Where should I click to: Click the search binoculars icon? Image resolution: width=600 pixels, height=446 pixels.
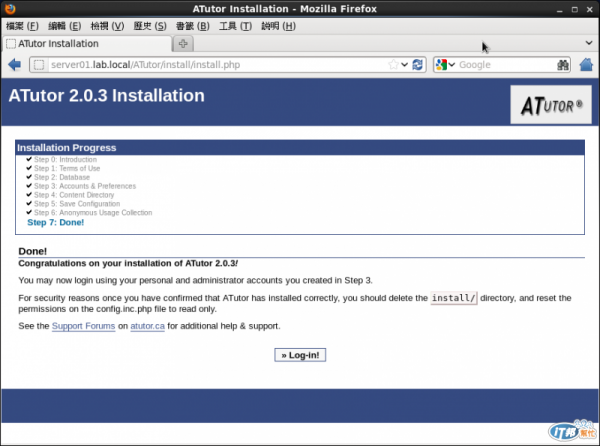[562, 65]
